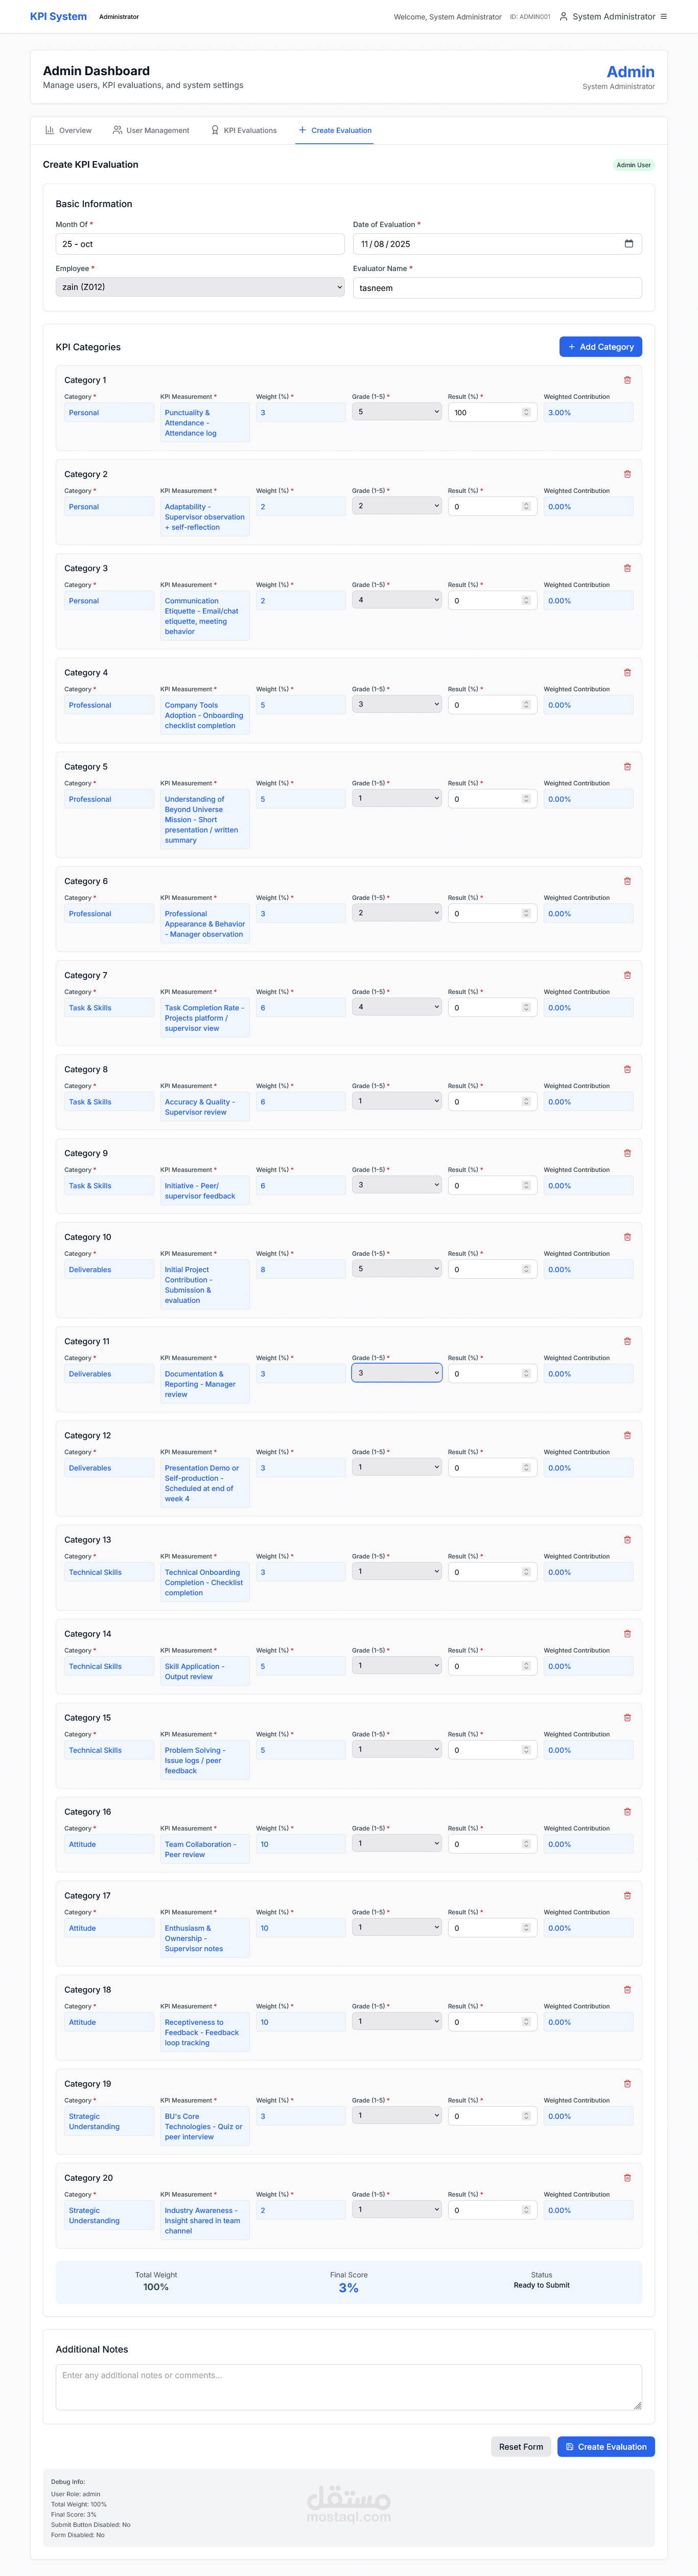Image resolution: width=698 pixels, height=2576 pixels.
Task: Click the trash icon for Category 5
Action: coord(627,767)
